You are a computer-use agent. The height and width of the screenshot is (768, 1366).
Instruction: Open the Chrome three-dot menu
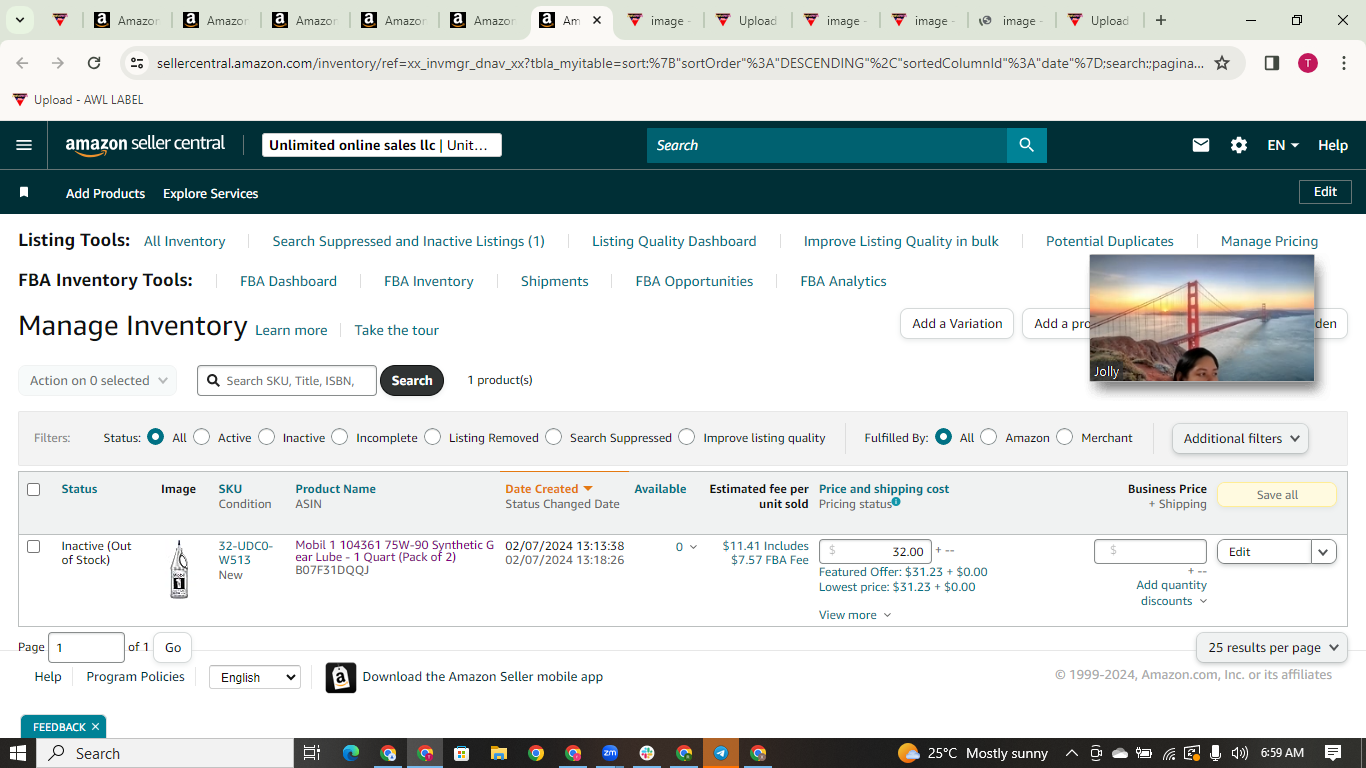click(x=1343, y=63)
